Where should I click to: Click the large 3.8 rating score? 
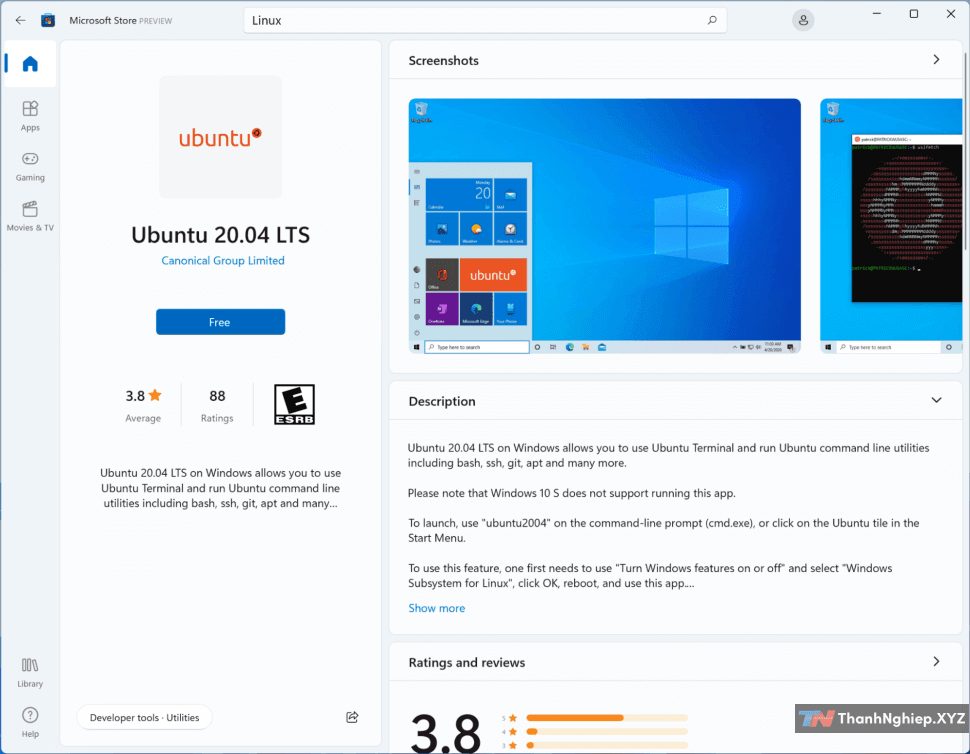(445, 734)
